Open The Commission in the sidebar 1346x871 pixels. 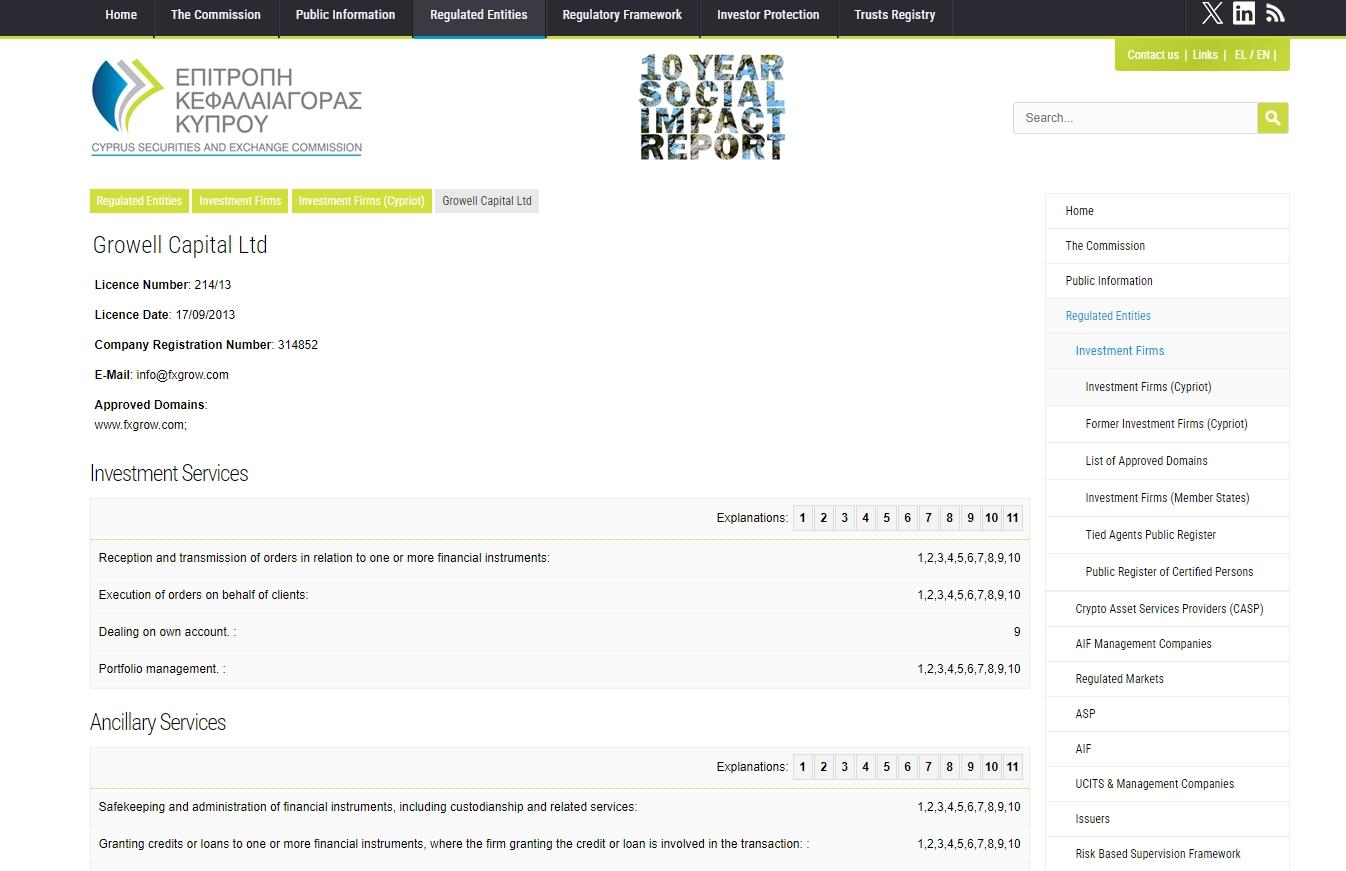click(x=1167, y=246)
